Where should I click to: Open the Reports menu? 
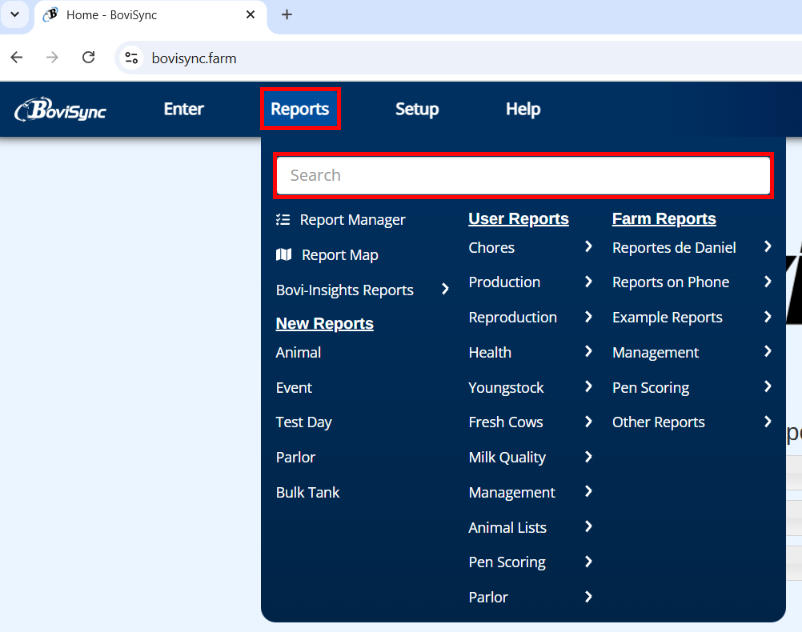pyautogui.click(x=300, y=109)
